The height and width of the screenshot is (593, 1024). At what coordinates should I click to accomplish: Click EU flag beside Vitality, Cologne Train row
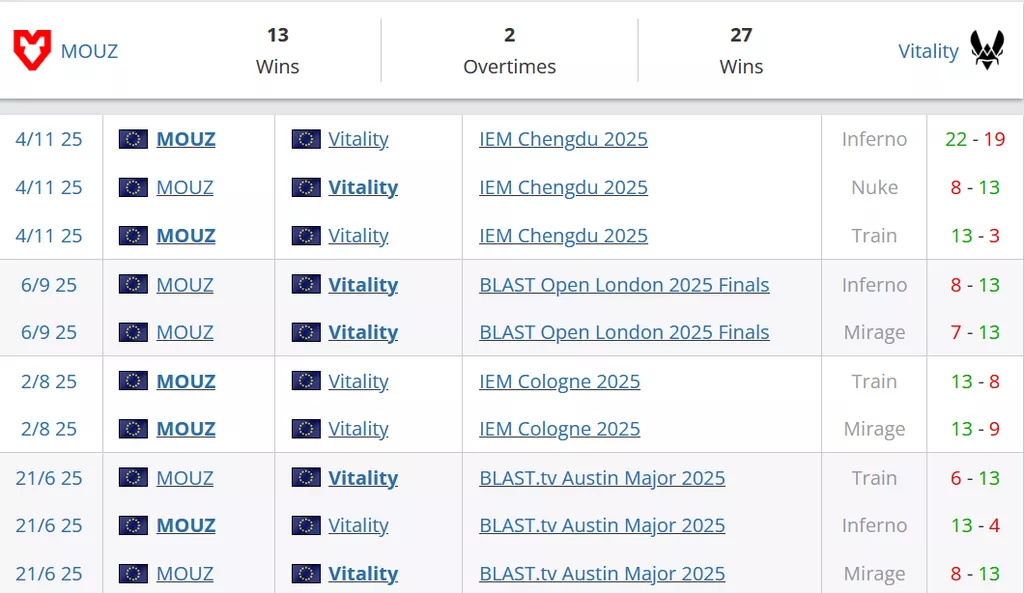pyautogui.click(x=306, y=381)
